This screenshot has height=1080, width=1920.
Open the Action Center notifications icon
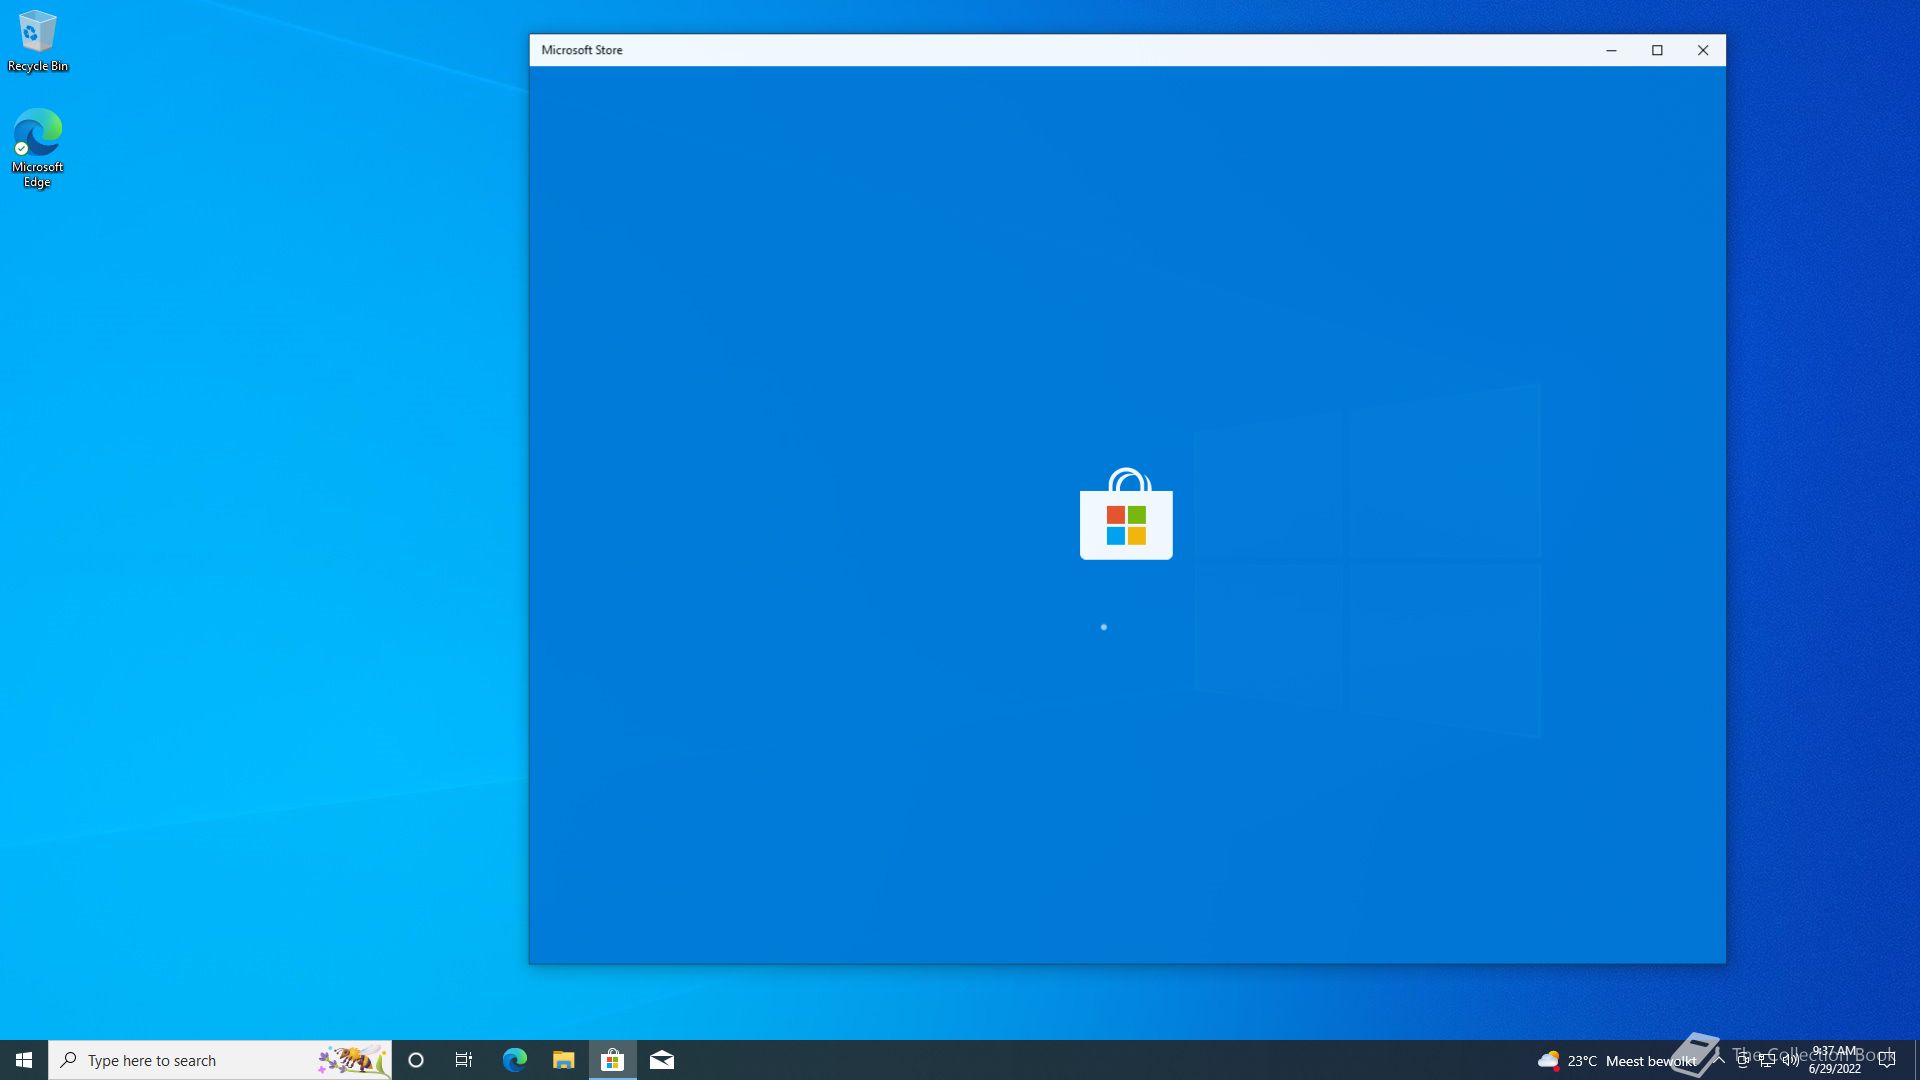pos(1887,1060)
